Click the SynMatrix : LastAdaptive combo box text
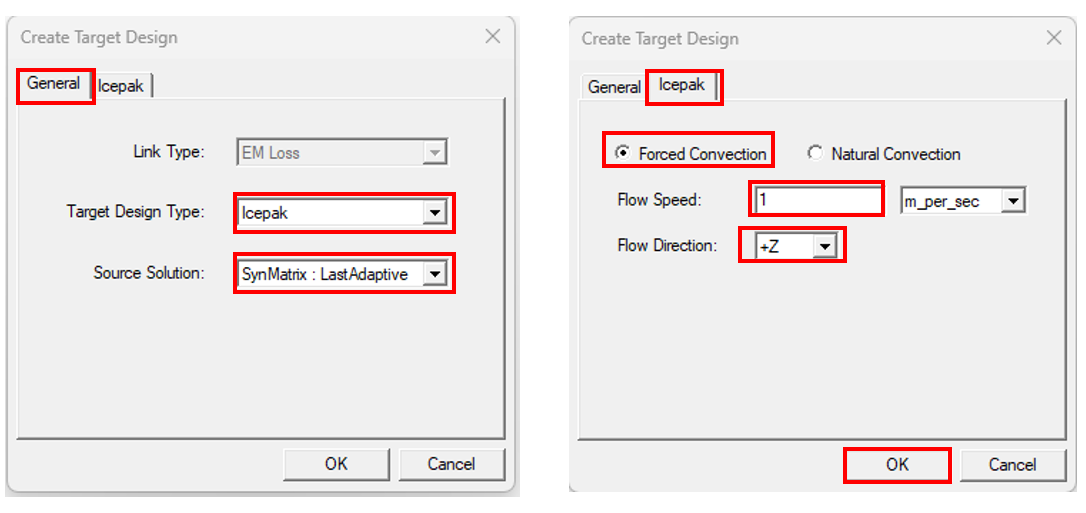The image size is (1086, 513). pos(324,274)
